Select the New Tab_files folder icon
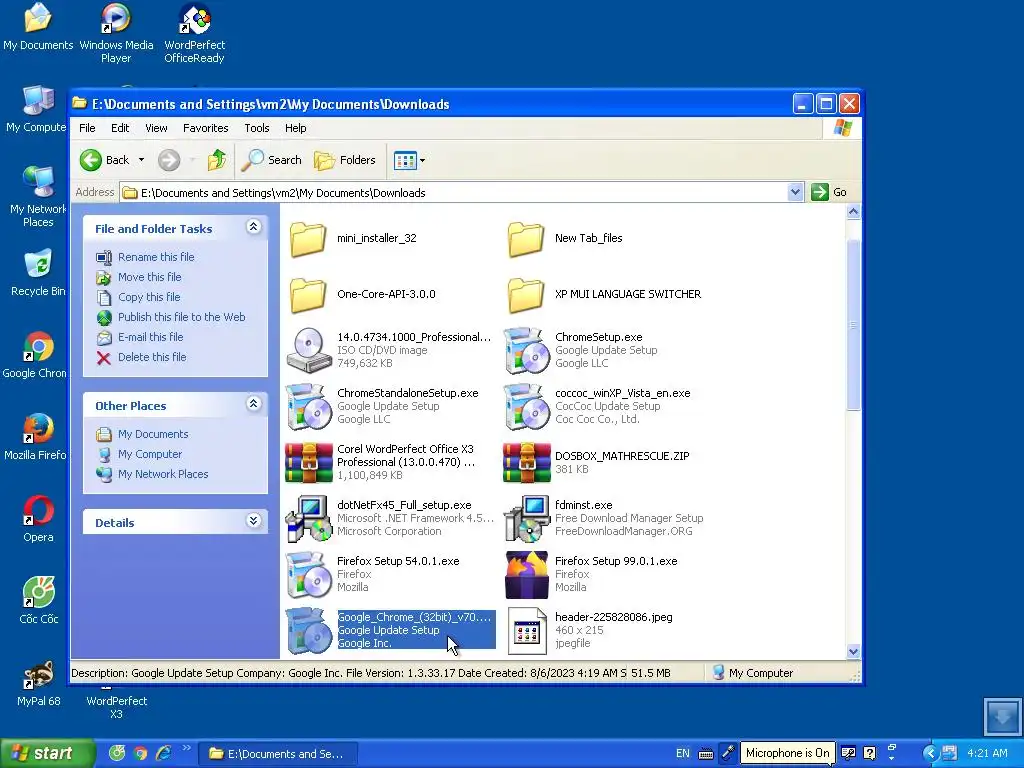This screenshot has width=1024, height=768. point(526,238)
